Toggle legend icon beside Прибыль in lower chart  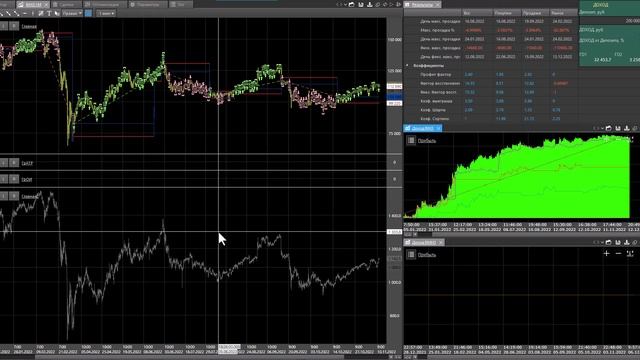(x=411, y=255)
